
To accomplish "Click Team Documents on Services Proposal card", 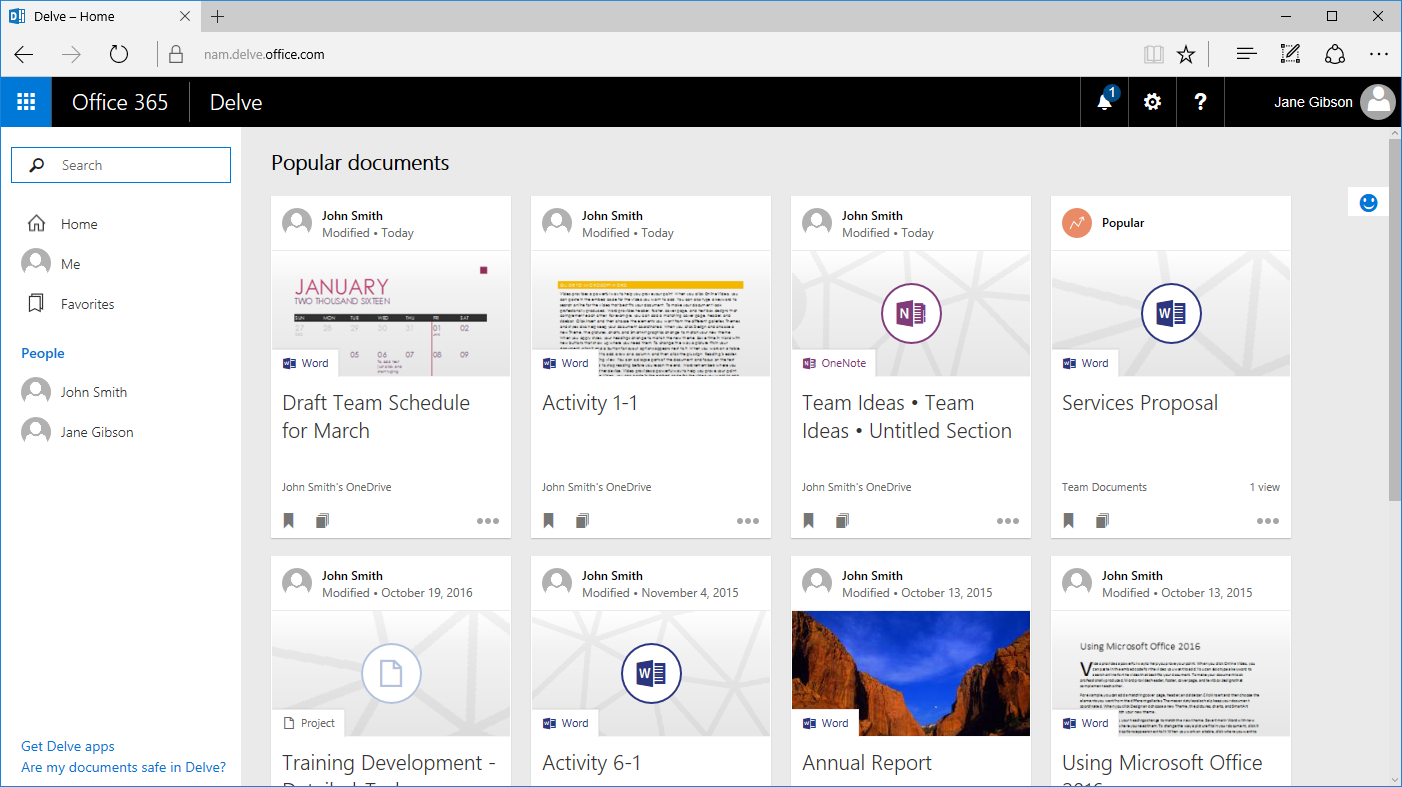I will [1104, 487].
